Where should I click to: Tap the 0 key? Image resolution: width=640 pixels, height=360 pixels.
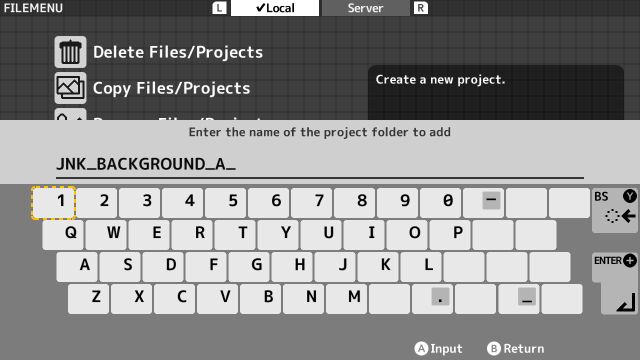[x=441, y=202]
